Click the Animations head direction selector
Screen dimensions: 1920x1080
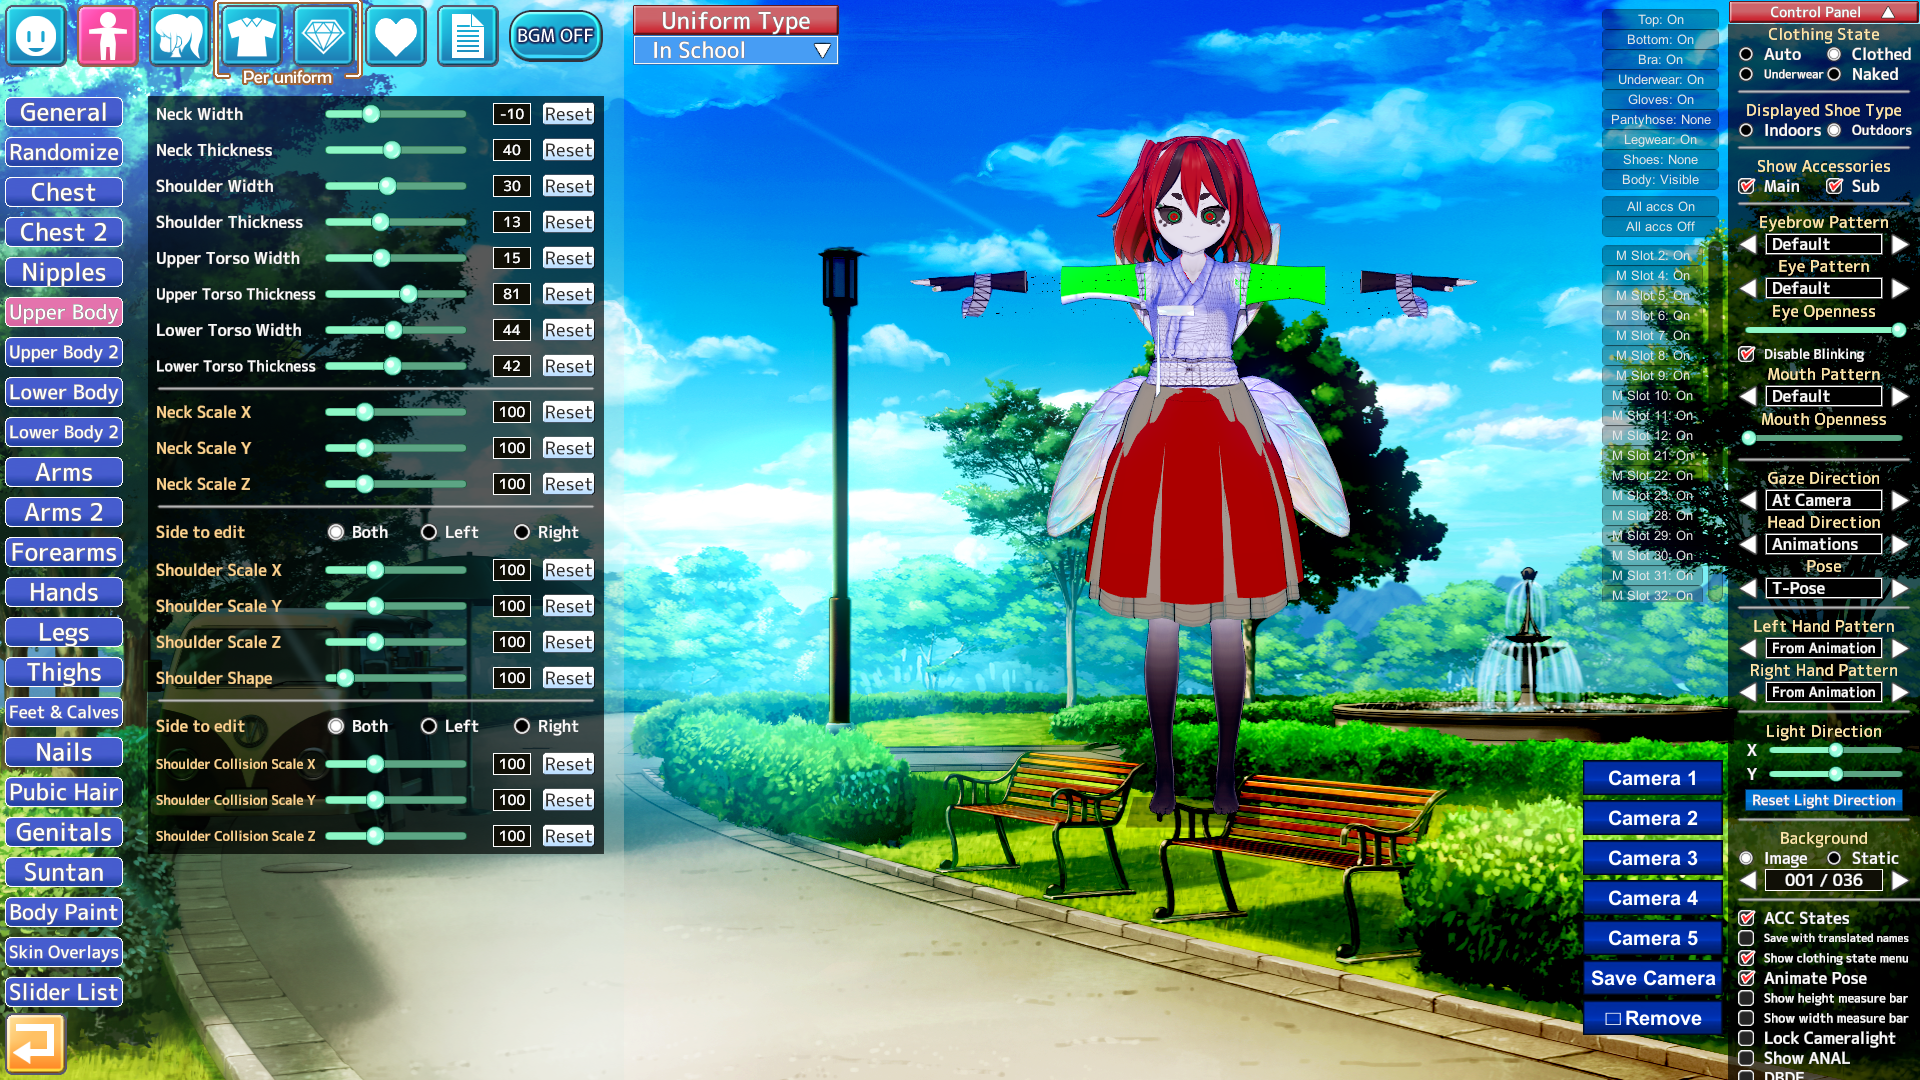(1824, 544)
